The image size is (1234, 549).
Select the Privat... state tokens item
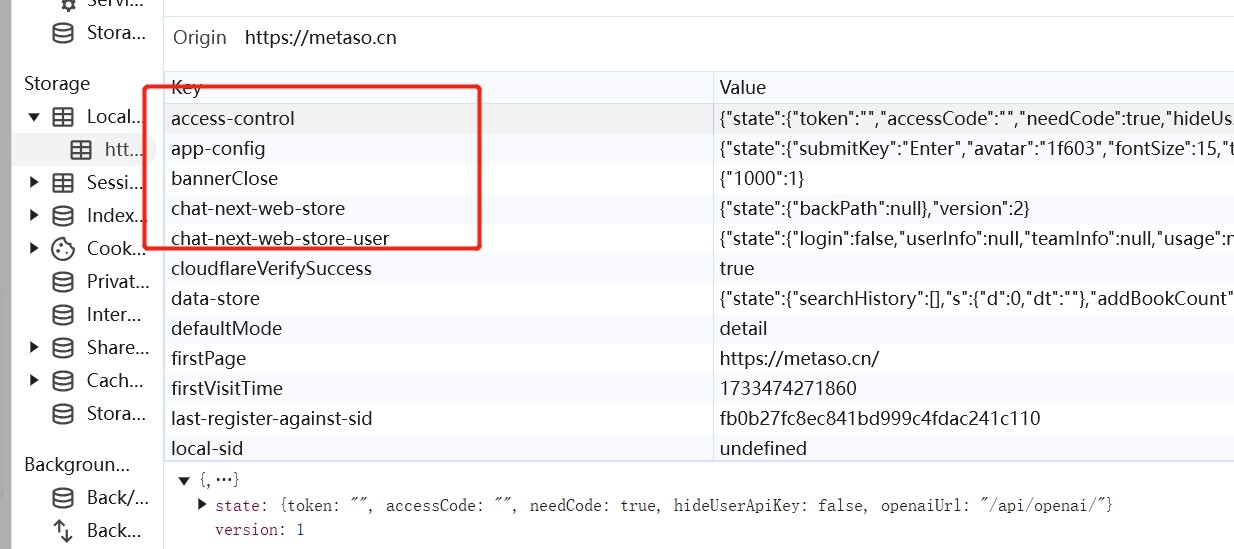pos(117,282)
